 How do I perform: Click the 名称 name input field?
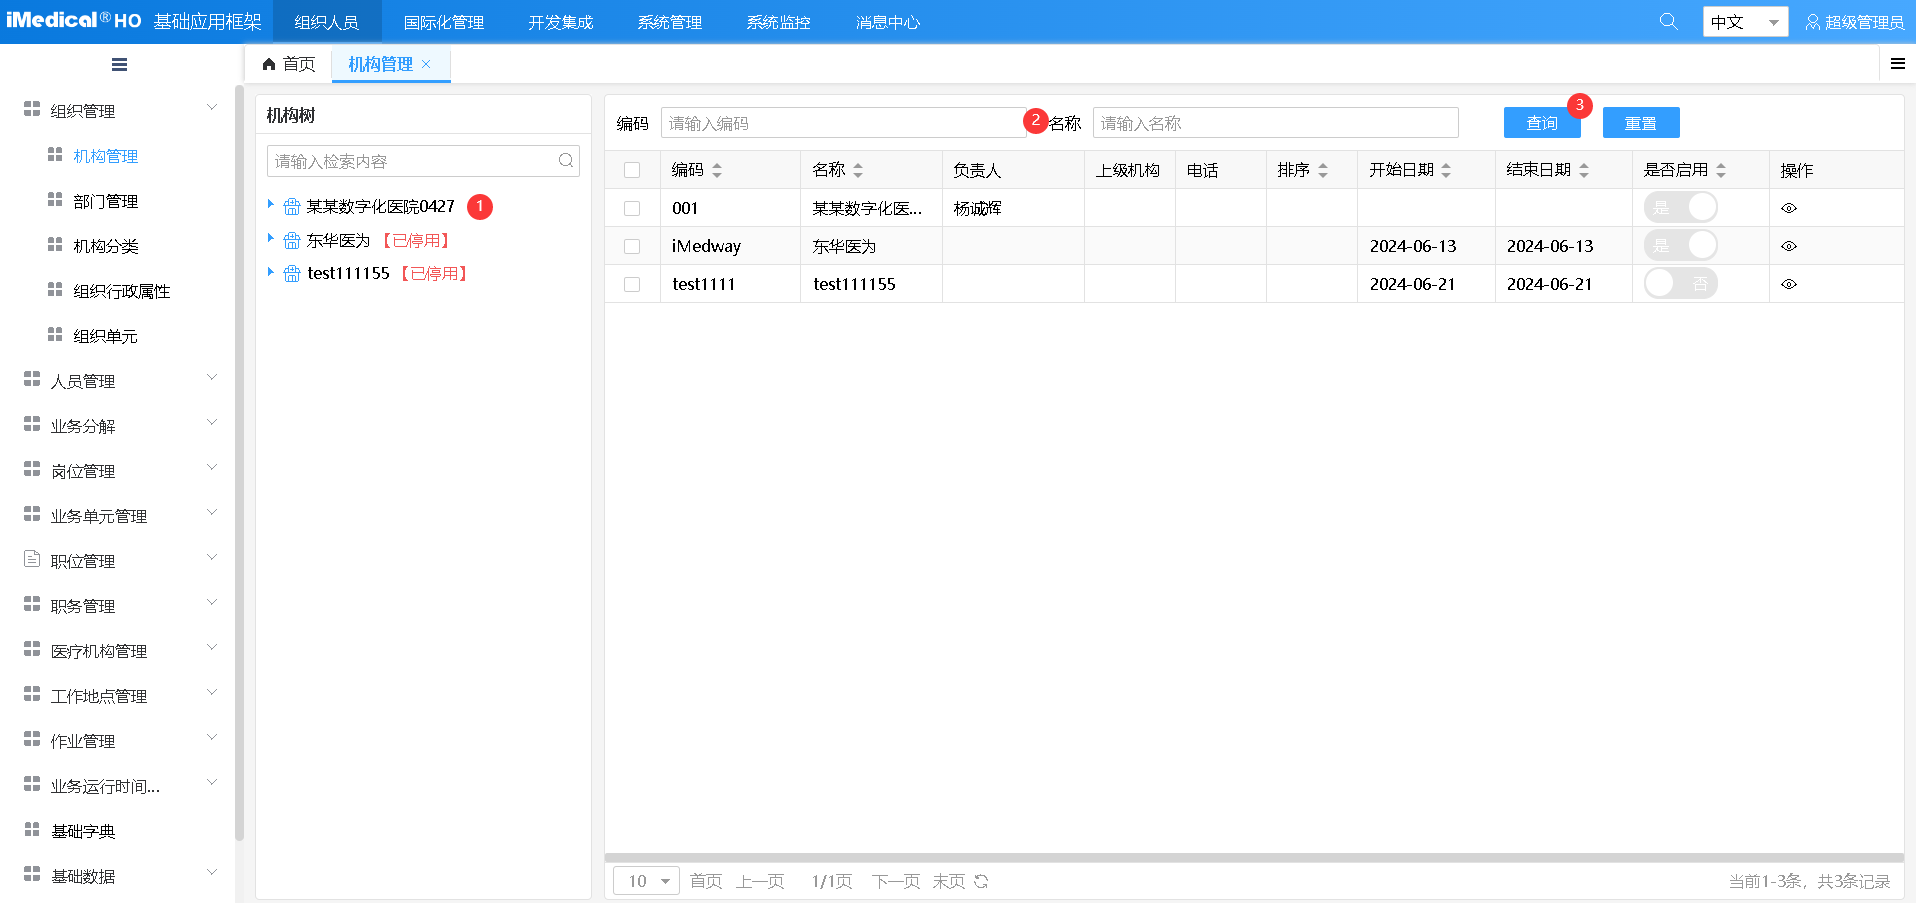(1274, 122)
